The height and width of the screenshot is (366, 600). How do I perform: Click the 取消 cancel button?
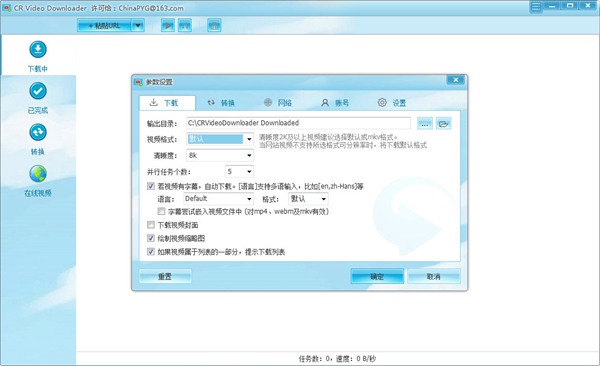coord(434,276)
